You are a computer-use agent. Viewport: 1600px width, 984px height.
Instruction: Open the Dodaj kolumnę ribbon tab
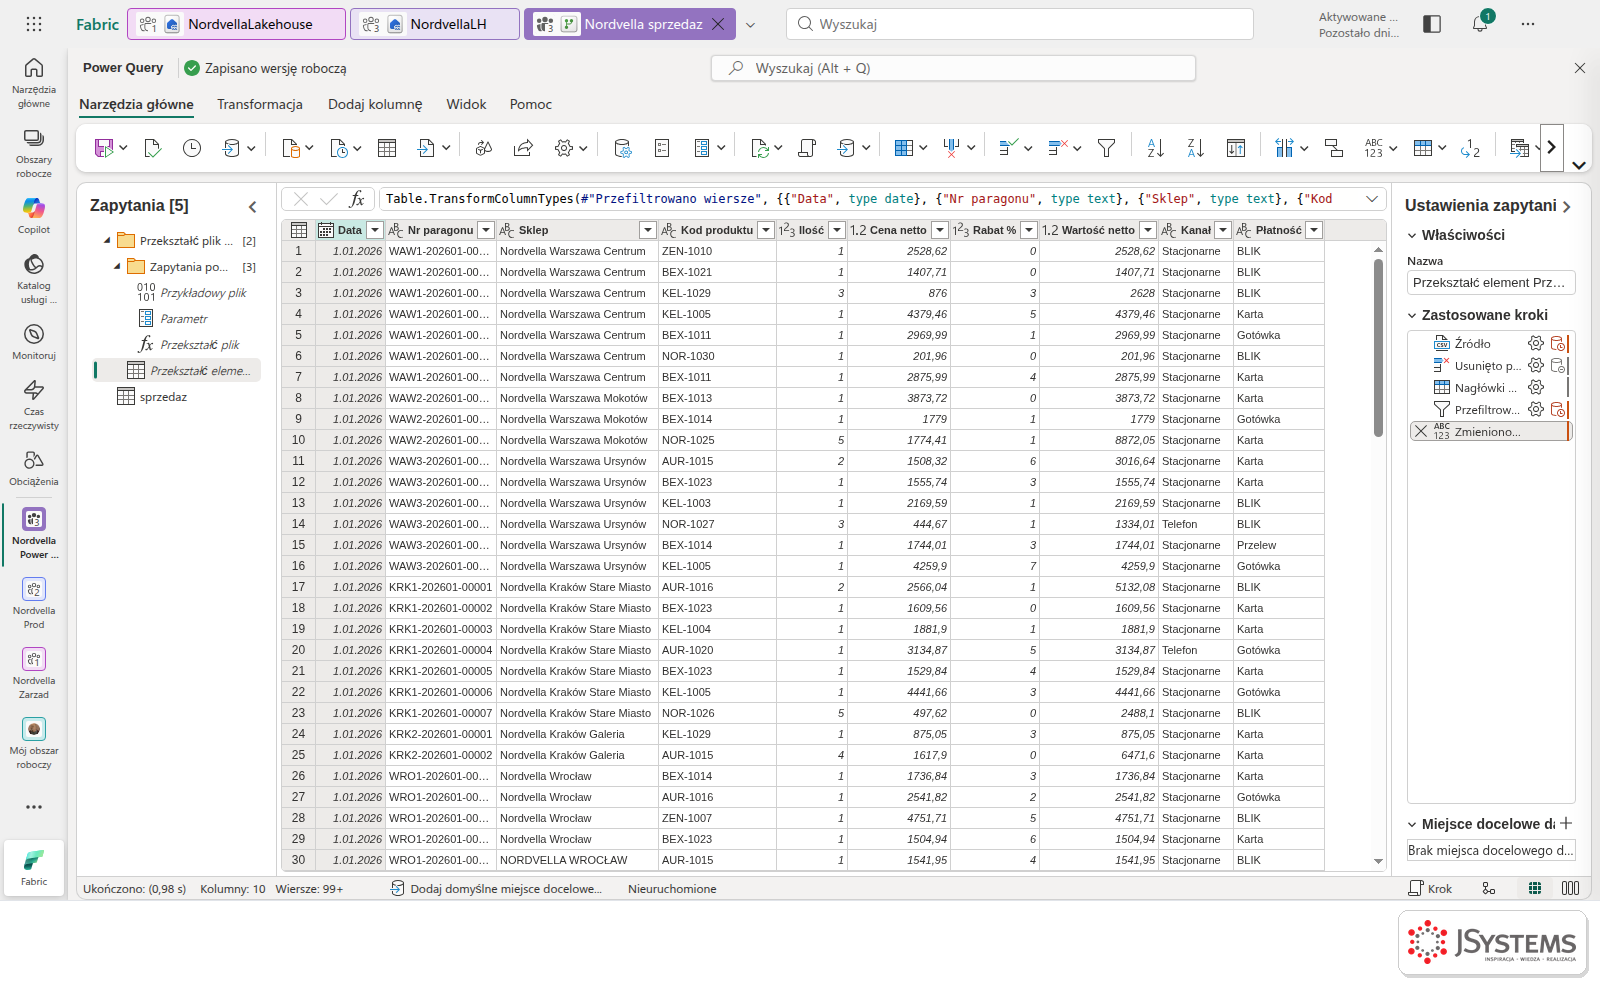(x=375, y=104)
